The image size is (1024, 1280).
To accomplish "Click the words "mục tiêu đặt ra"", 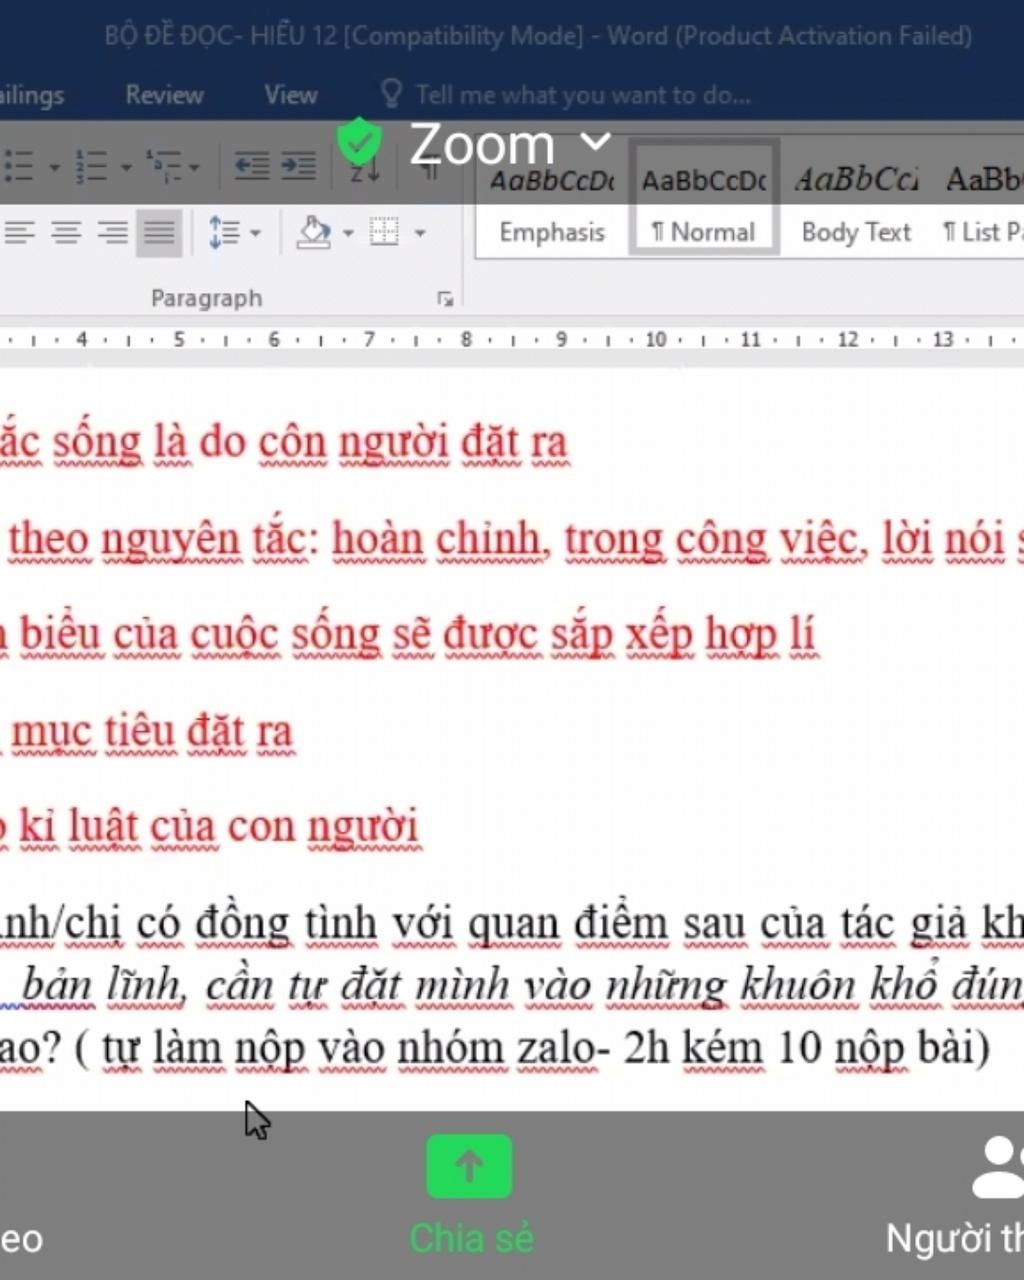I will click(x=152, y=731).
